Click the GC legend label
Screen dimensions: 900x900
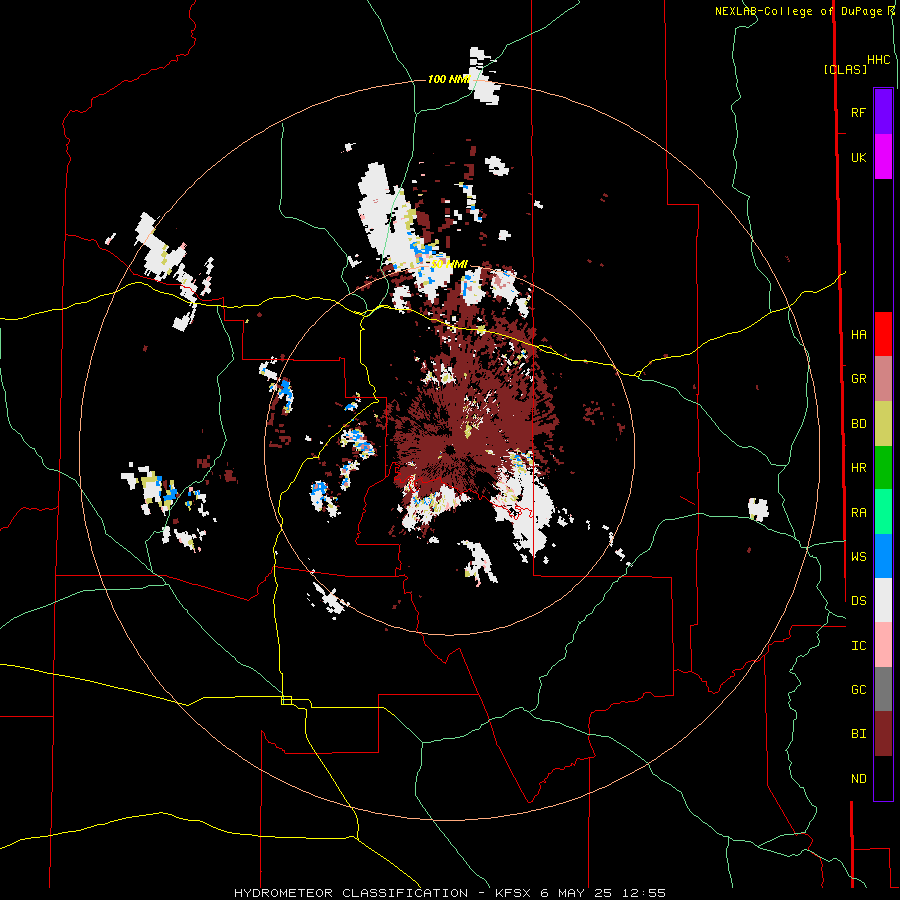tap(858, 690)
